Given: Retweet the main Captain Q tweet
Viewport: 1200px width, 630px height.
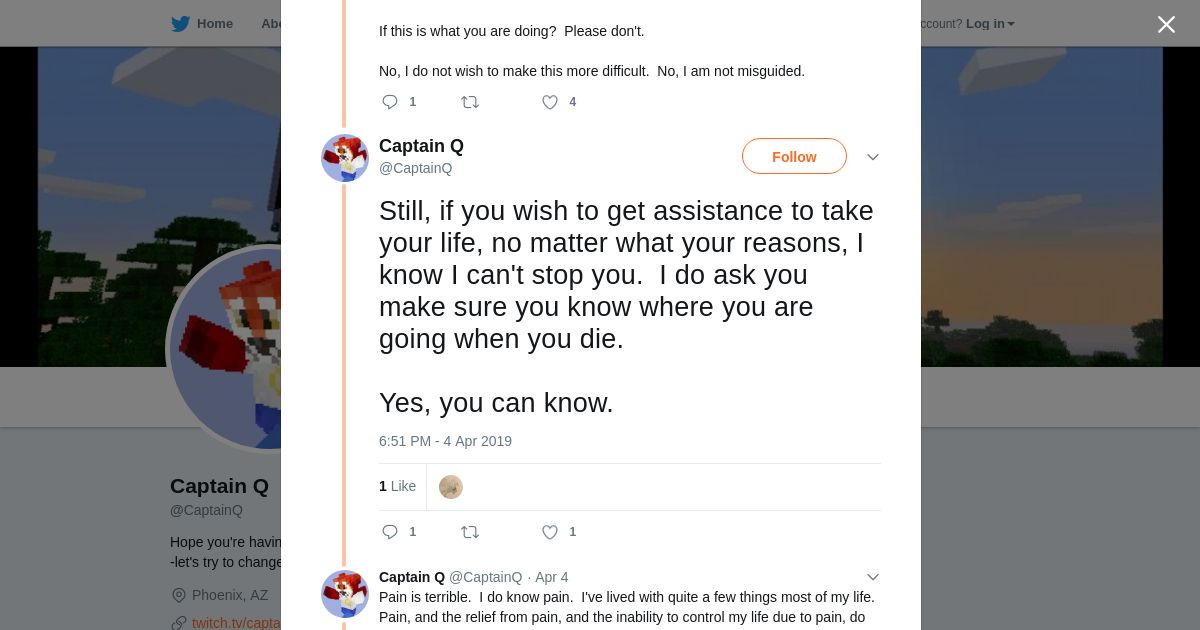Looking at the screenshot, I should pos(470,532).
